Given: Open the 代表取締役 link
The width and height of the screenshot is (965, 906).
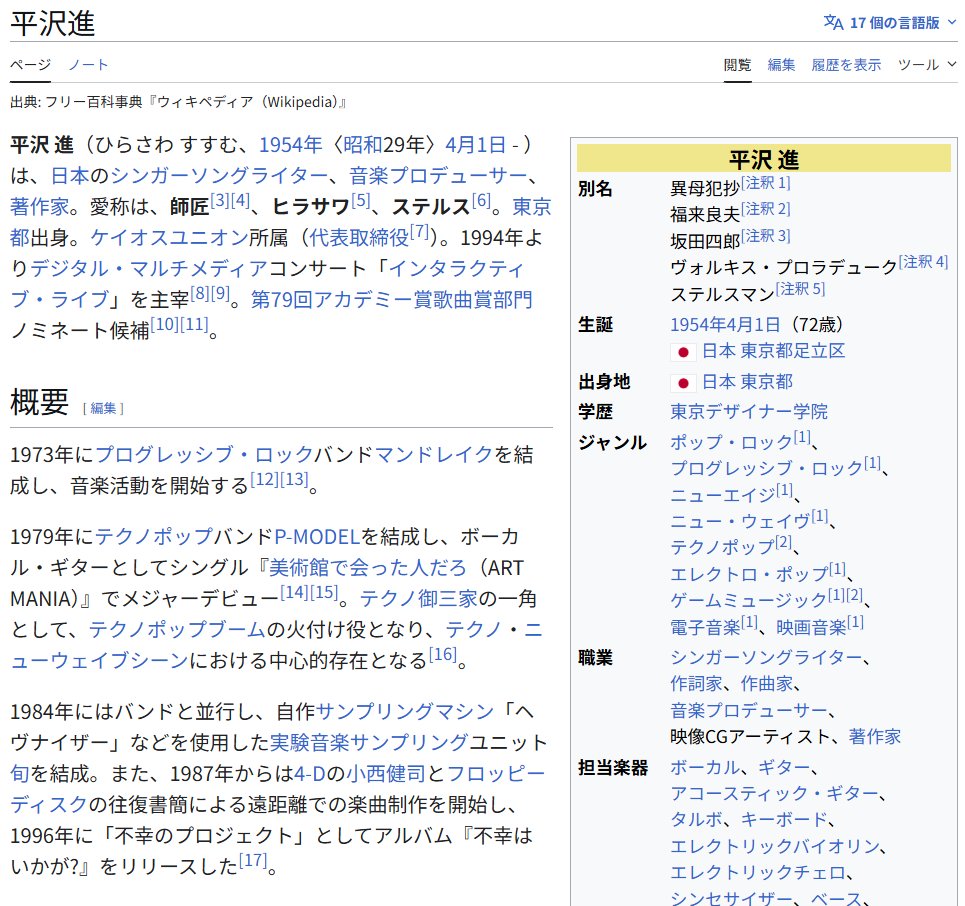Looking at the screenshot, I should point(359,237).
